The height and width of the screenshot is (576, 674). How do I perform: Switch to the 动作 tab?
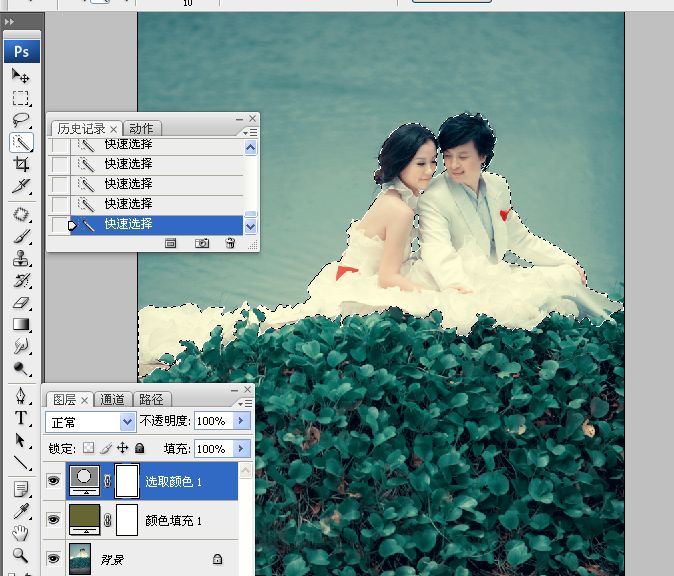click(142, 129)
